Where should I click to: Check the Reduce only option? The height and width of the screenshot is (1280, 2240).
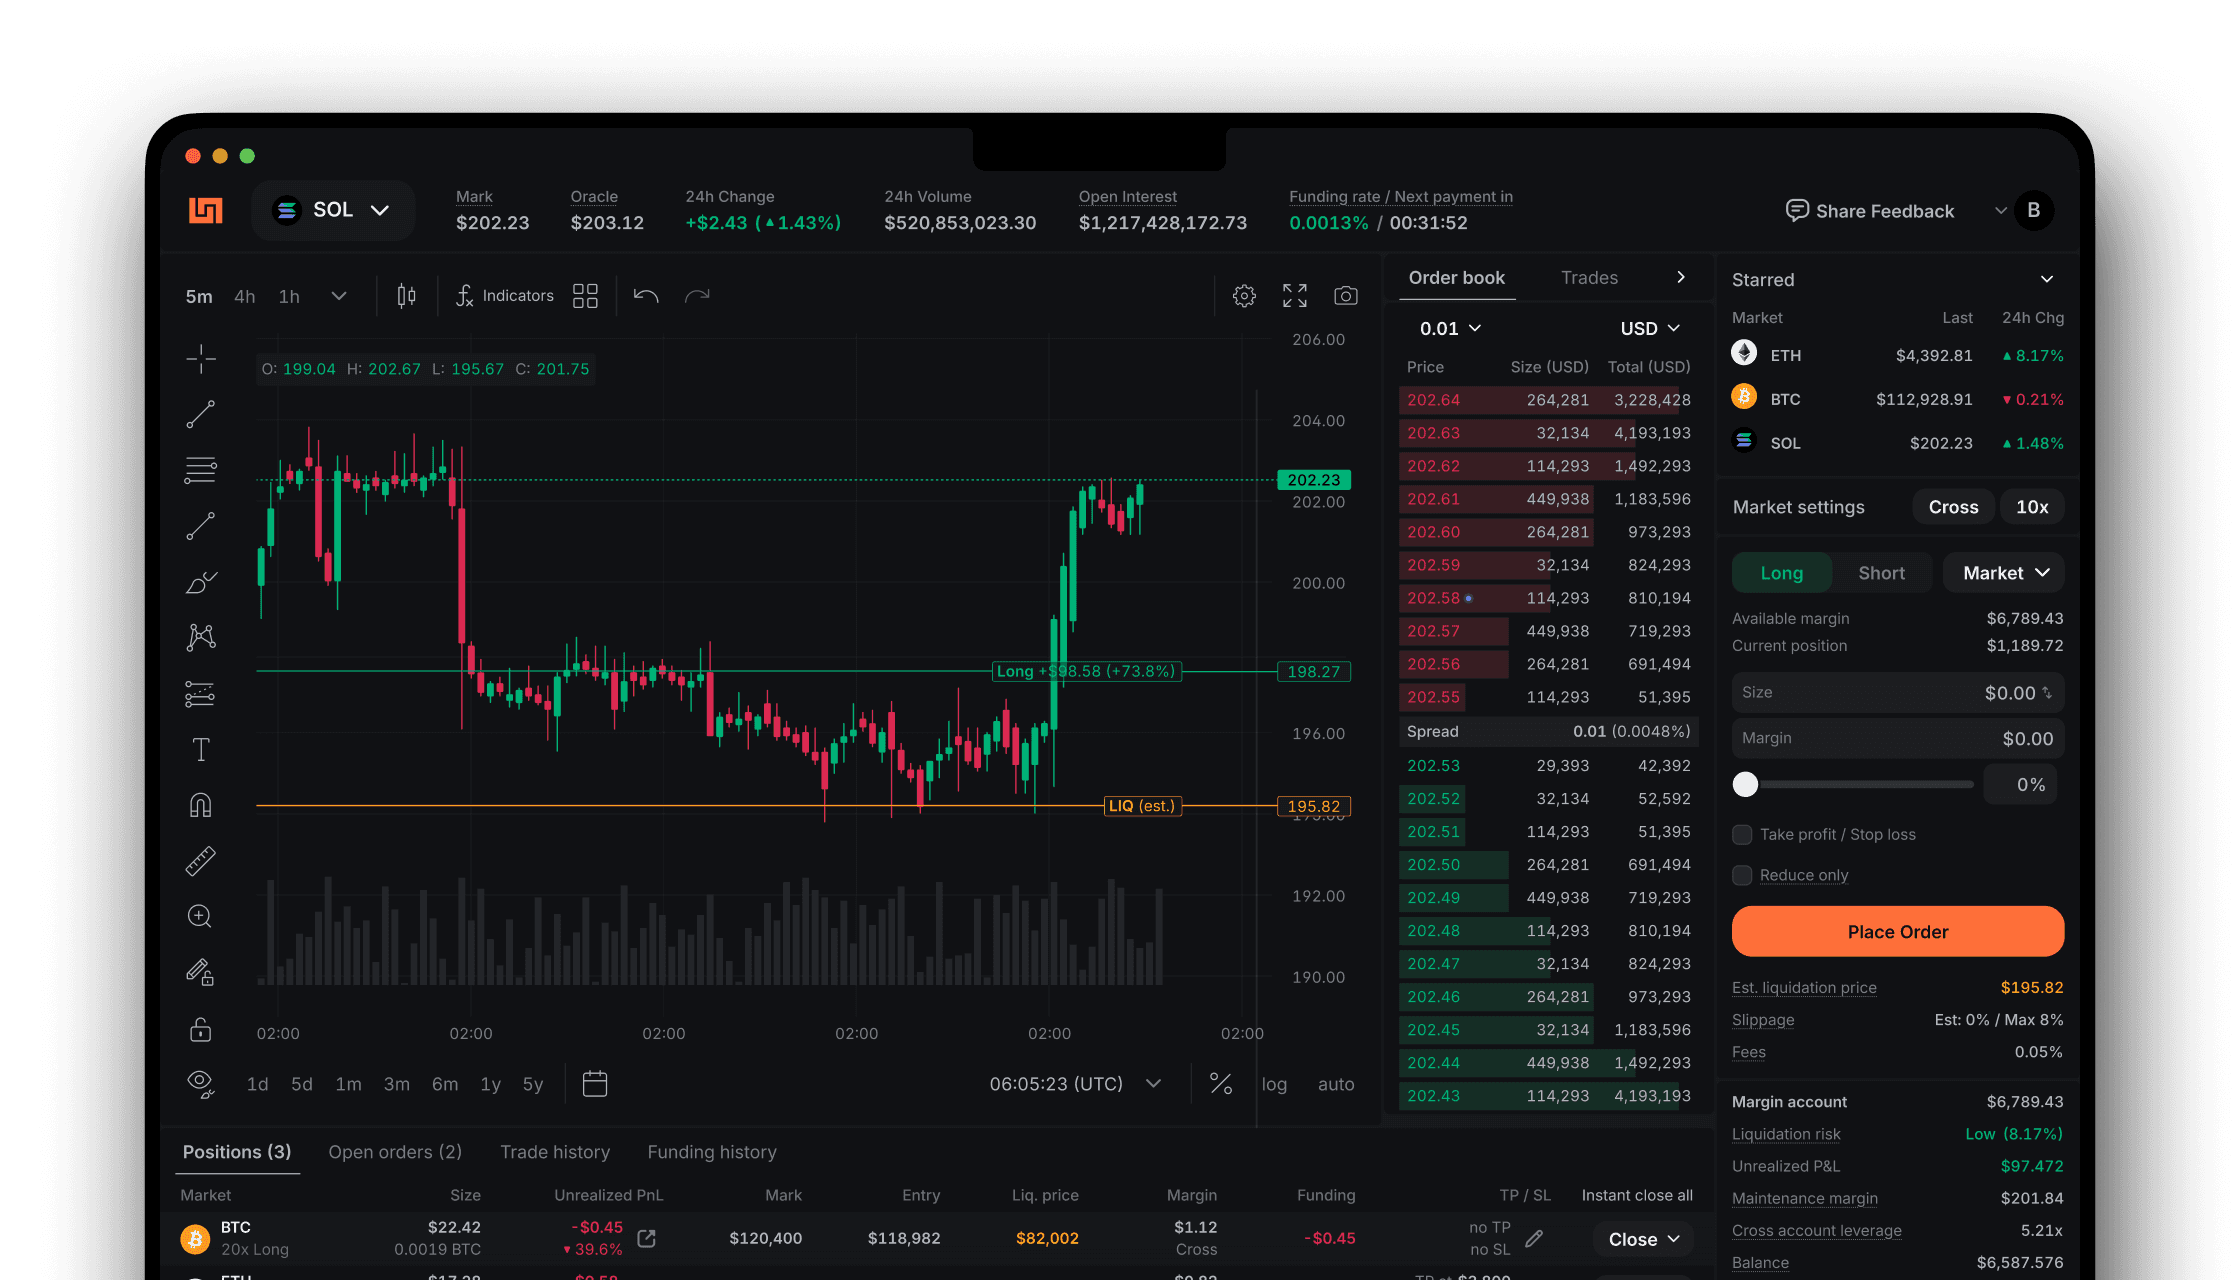(x=1743, y=875)
